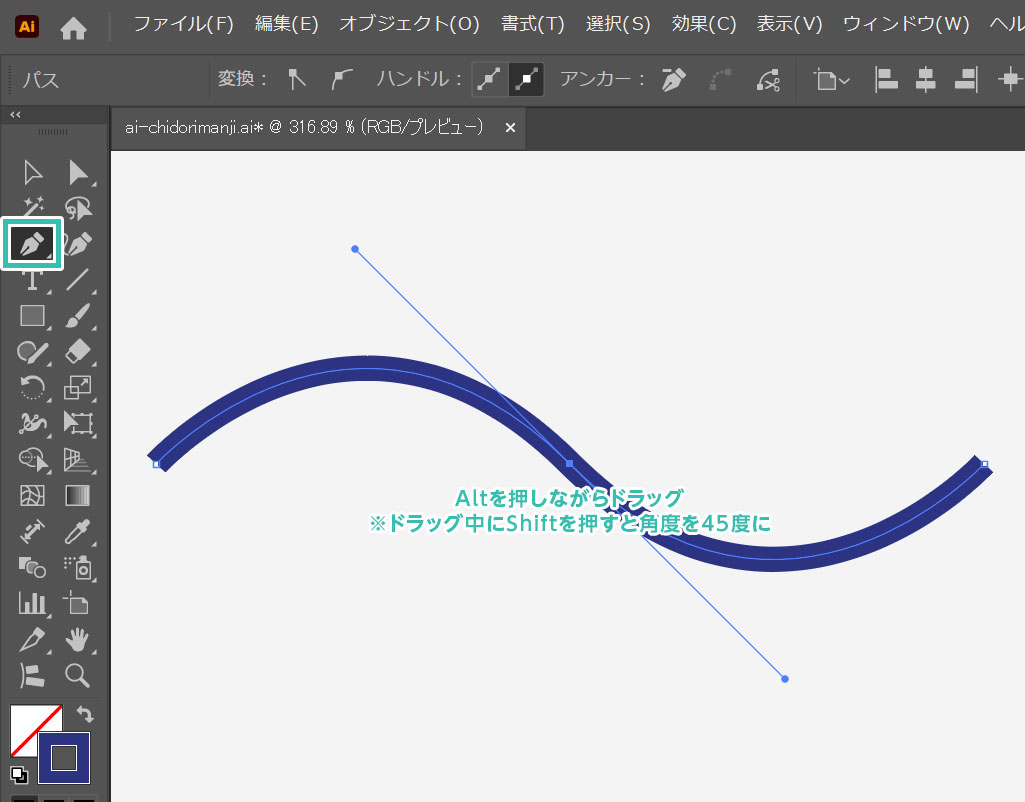Click the Illustrator Ai logo
Image resolution: width=1025 pixels, height=802 pixels.
click(x=27, y=26)
